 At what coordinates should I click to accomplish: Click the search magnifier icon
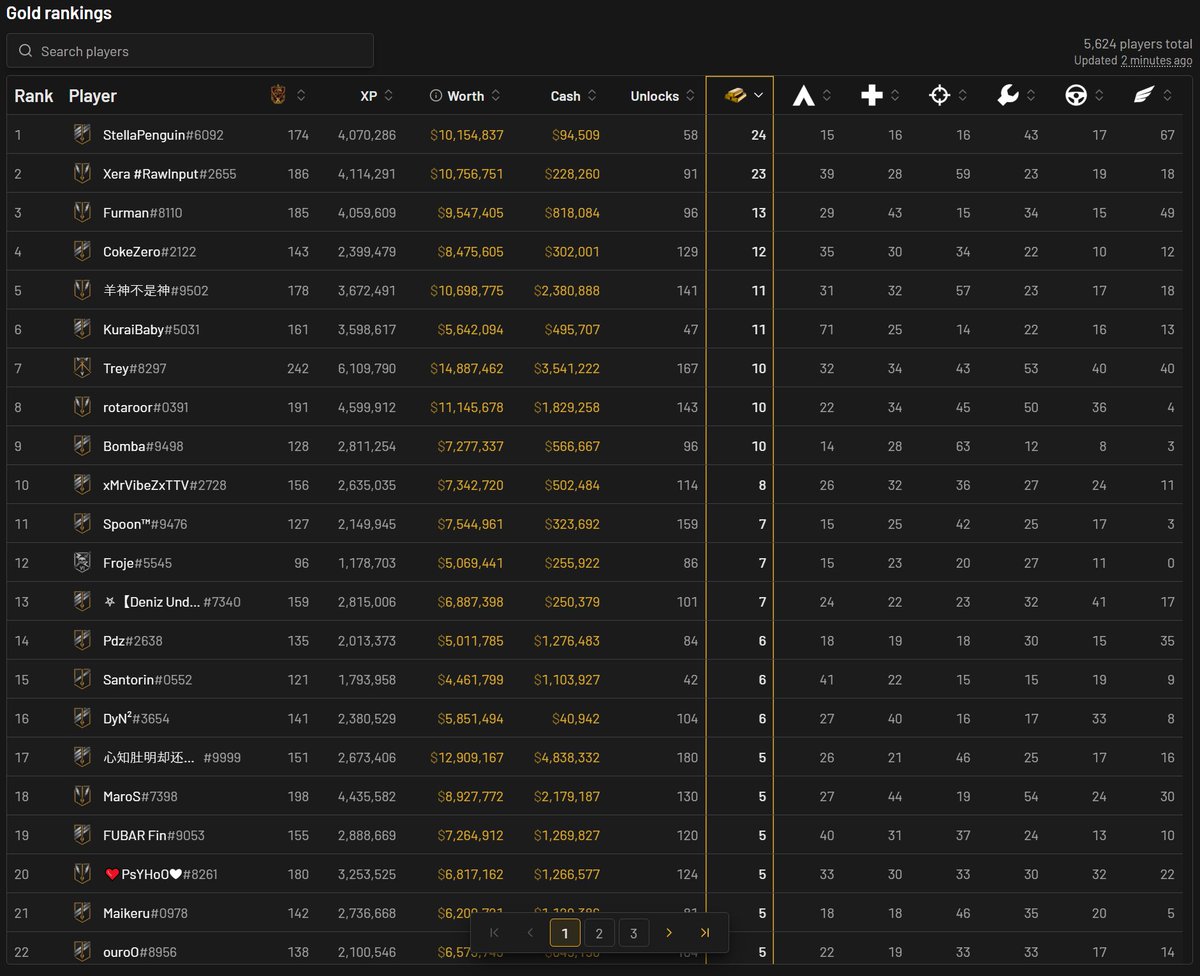click(x=25, y=51)
